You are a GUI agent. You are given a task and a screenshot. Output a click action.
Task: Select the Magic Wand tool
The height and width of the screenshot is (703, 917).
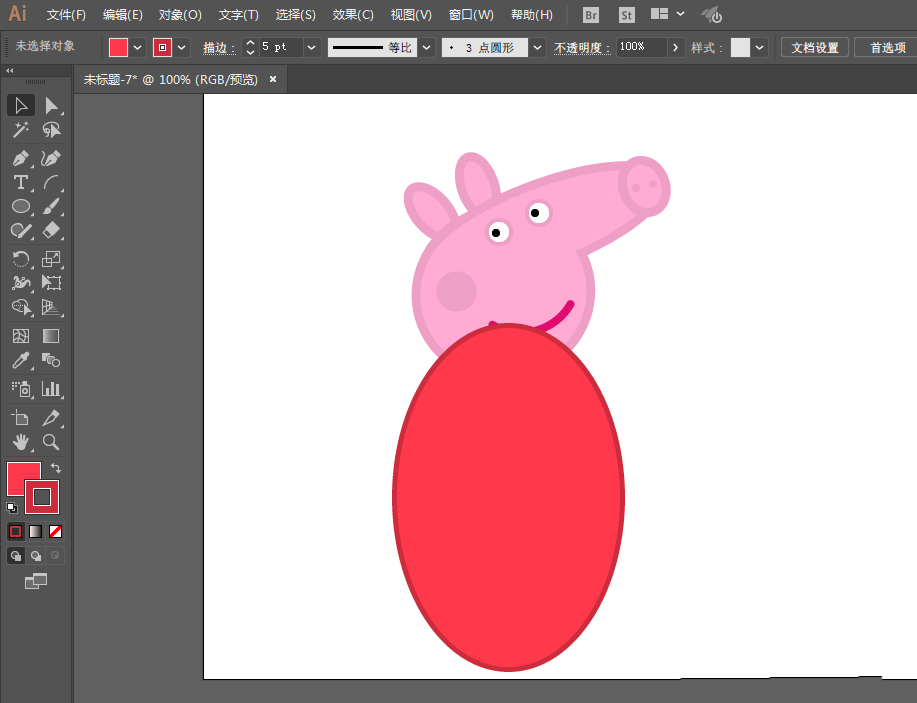21,129
